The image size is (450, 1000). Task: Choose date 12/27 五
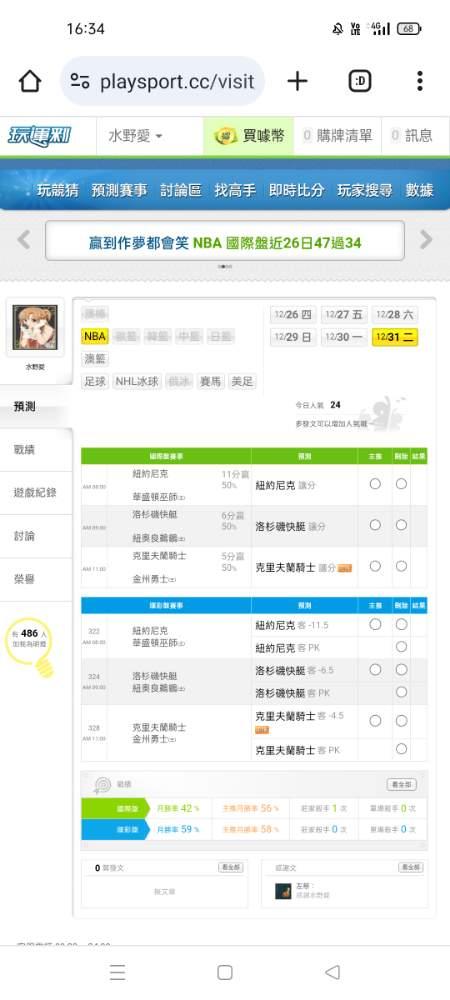(x=344, y=314)
